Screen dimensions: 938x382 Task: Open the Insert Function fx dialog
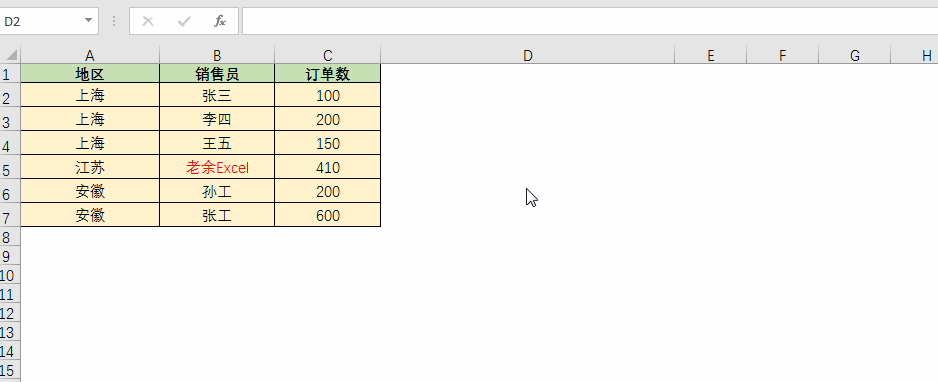tap(220, 22)
